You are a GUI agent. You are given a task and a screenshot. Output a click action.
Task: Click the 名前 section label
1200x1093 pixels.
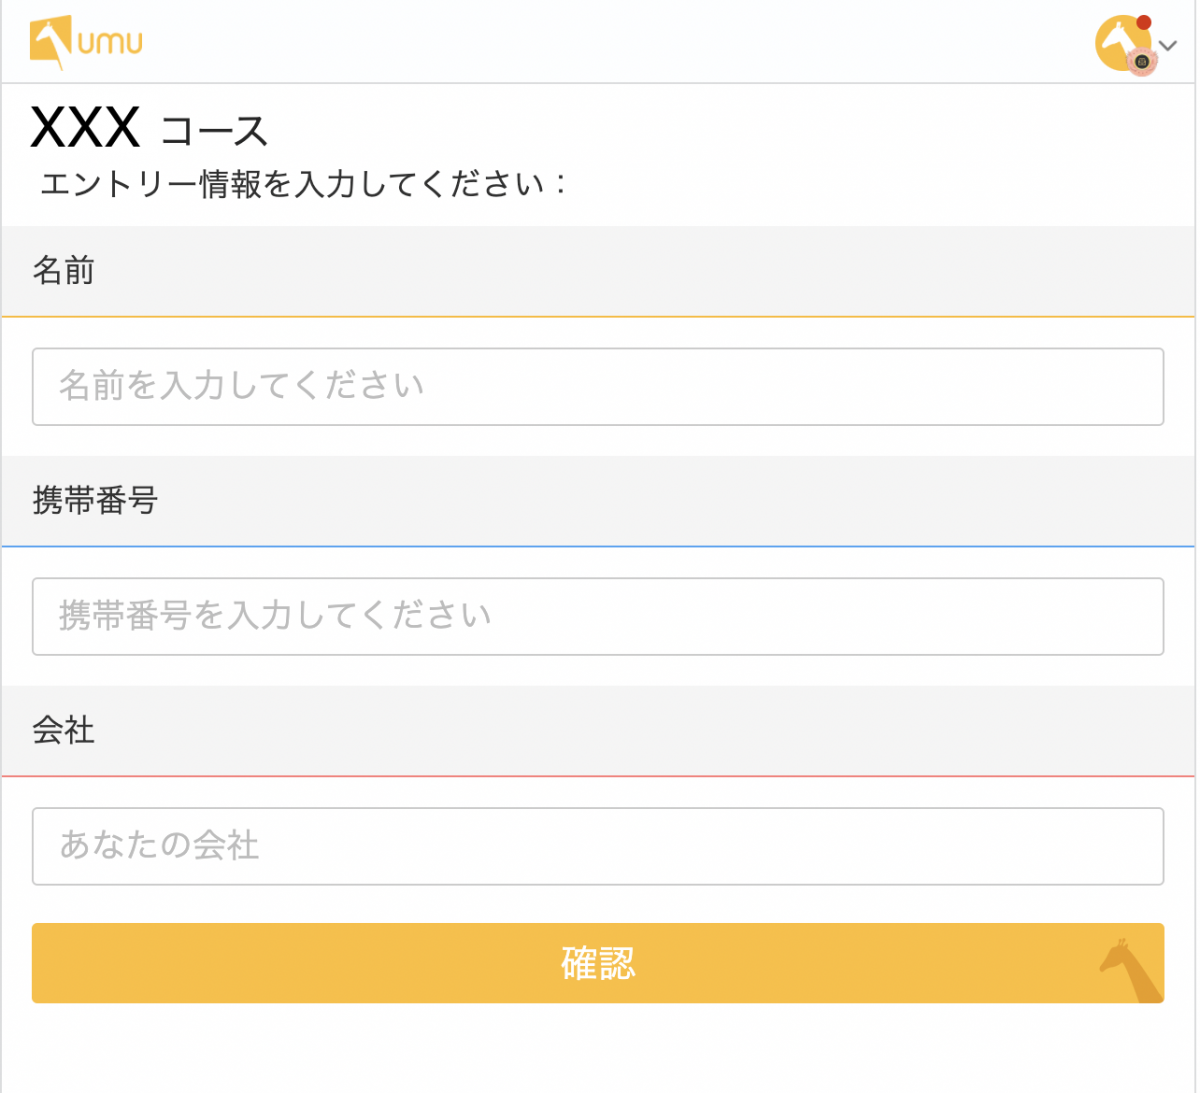[63, 270]
